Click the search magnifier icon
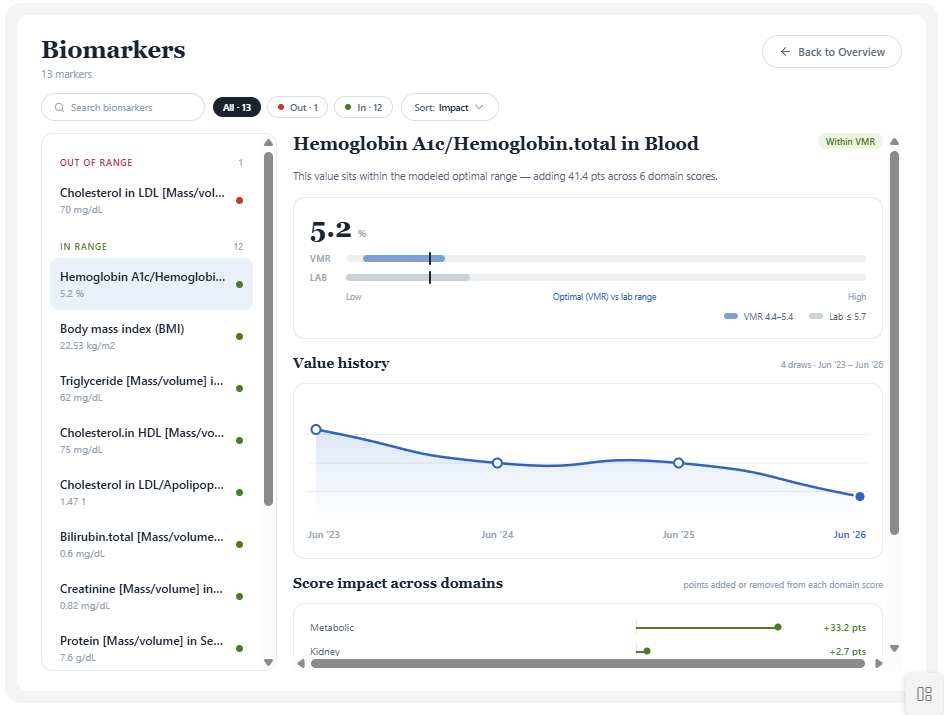The image size is (944, 715). coord(59,108)
